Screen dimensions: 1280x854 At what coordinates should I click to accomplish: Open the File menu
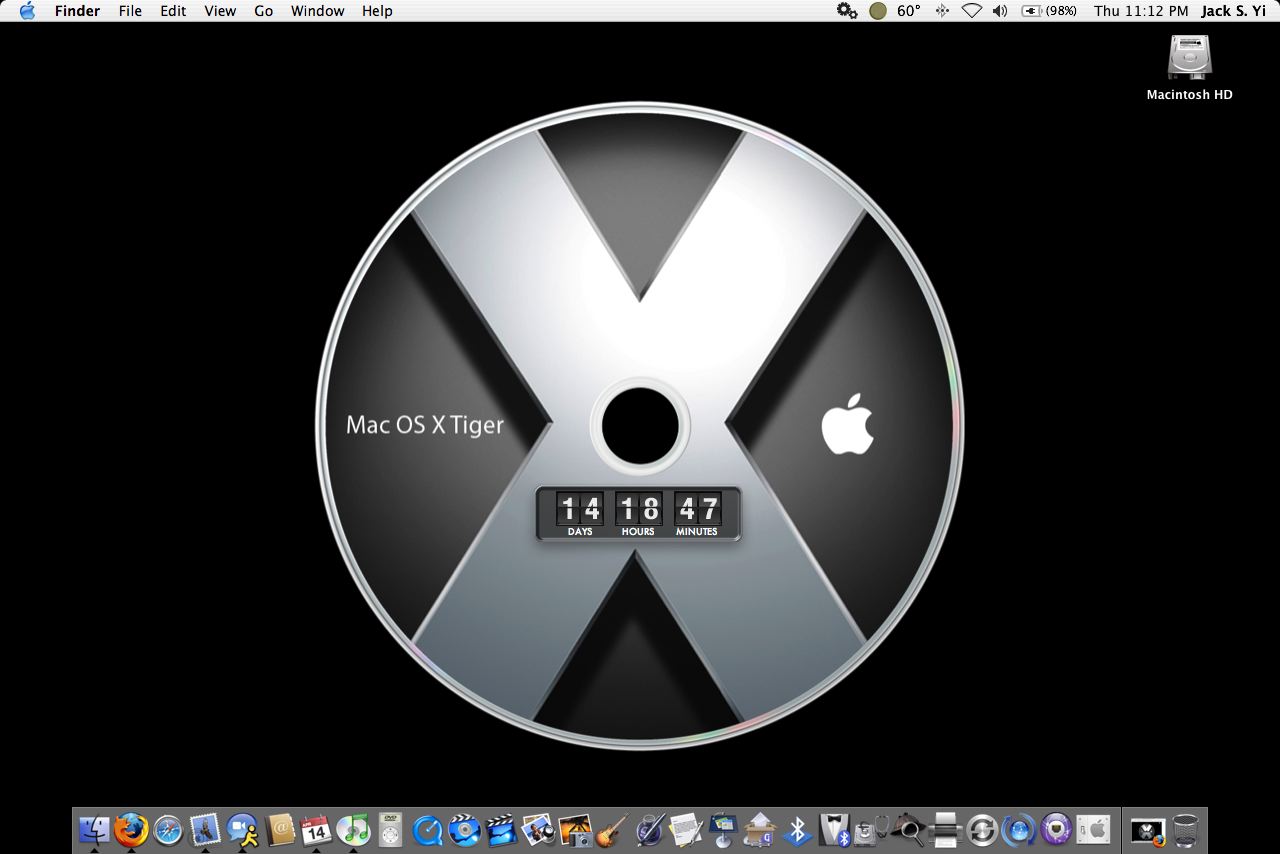[130, 11]
